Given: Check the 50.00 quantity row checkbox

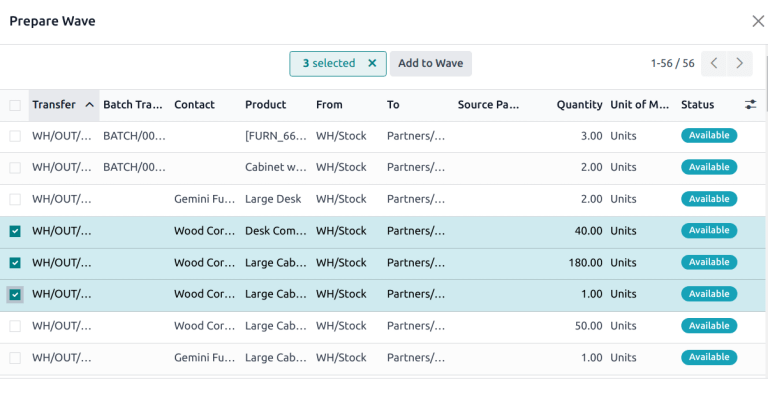Looking at the screenshot, I should [x=15, y=326].
